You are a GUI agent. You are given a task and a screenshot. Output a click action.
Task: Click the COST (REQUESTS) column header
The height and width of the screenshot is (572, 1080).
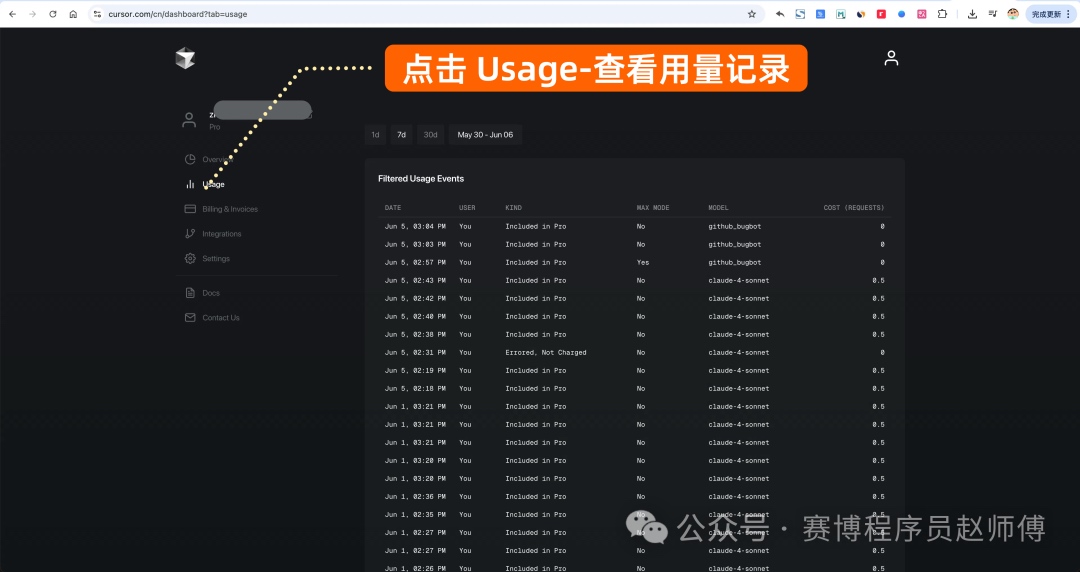(854, 207)
